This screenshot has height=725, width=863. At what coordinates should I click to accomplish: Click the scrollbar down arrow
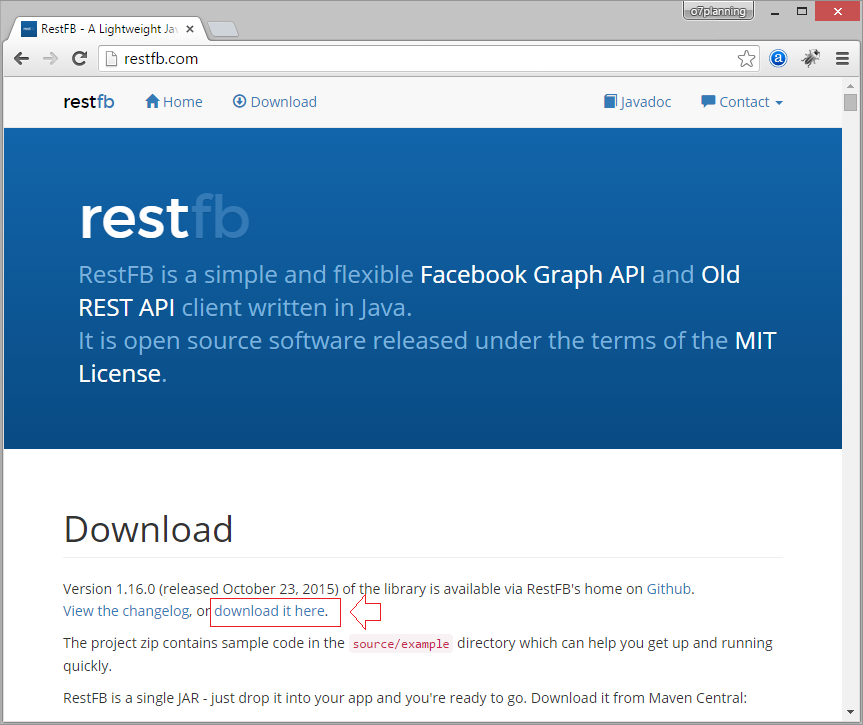click(850, 712)
